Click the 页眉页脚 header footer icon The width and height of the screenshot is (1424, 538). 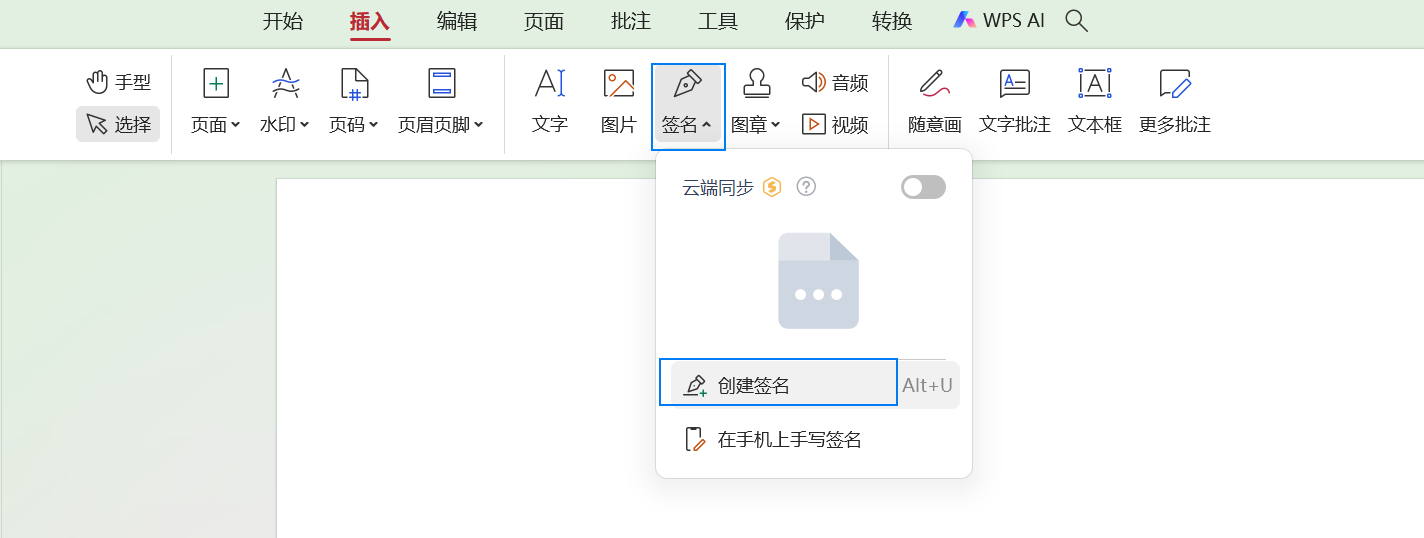tap(442, 83)
